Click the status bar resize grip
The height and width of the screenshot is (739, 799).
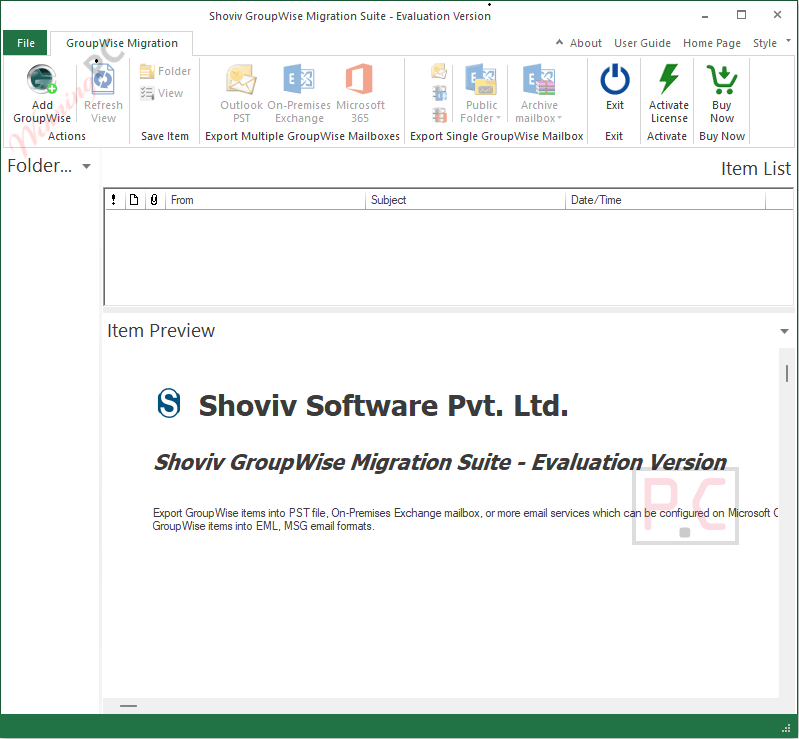point(786,728)
